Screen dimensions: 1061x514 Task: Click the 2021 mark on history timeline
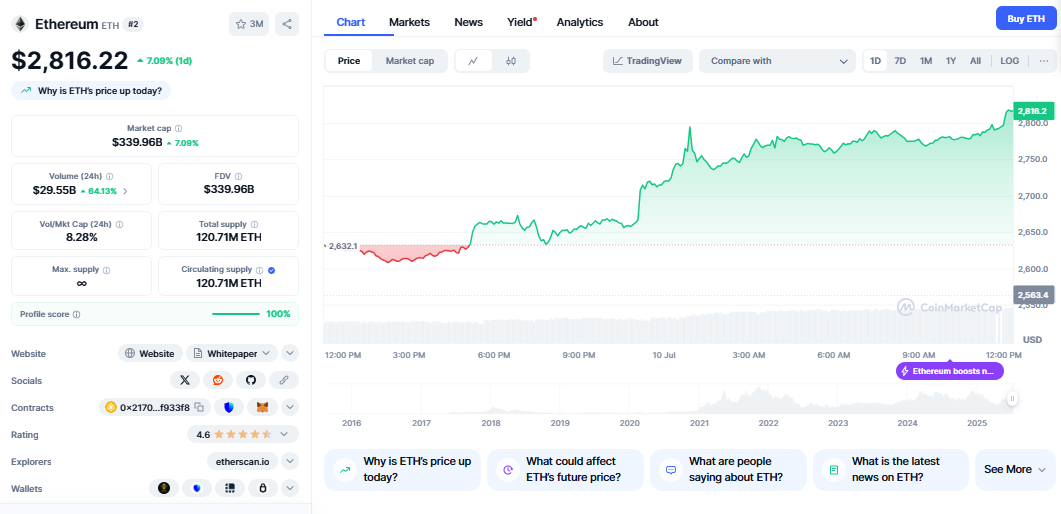699,423
